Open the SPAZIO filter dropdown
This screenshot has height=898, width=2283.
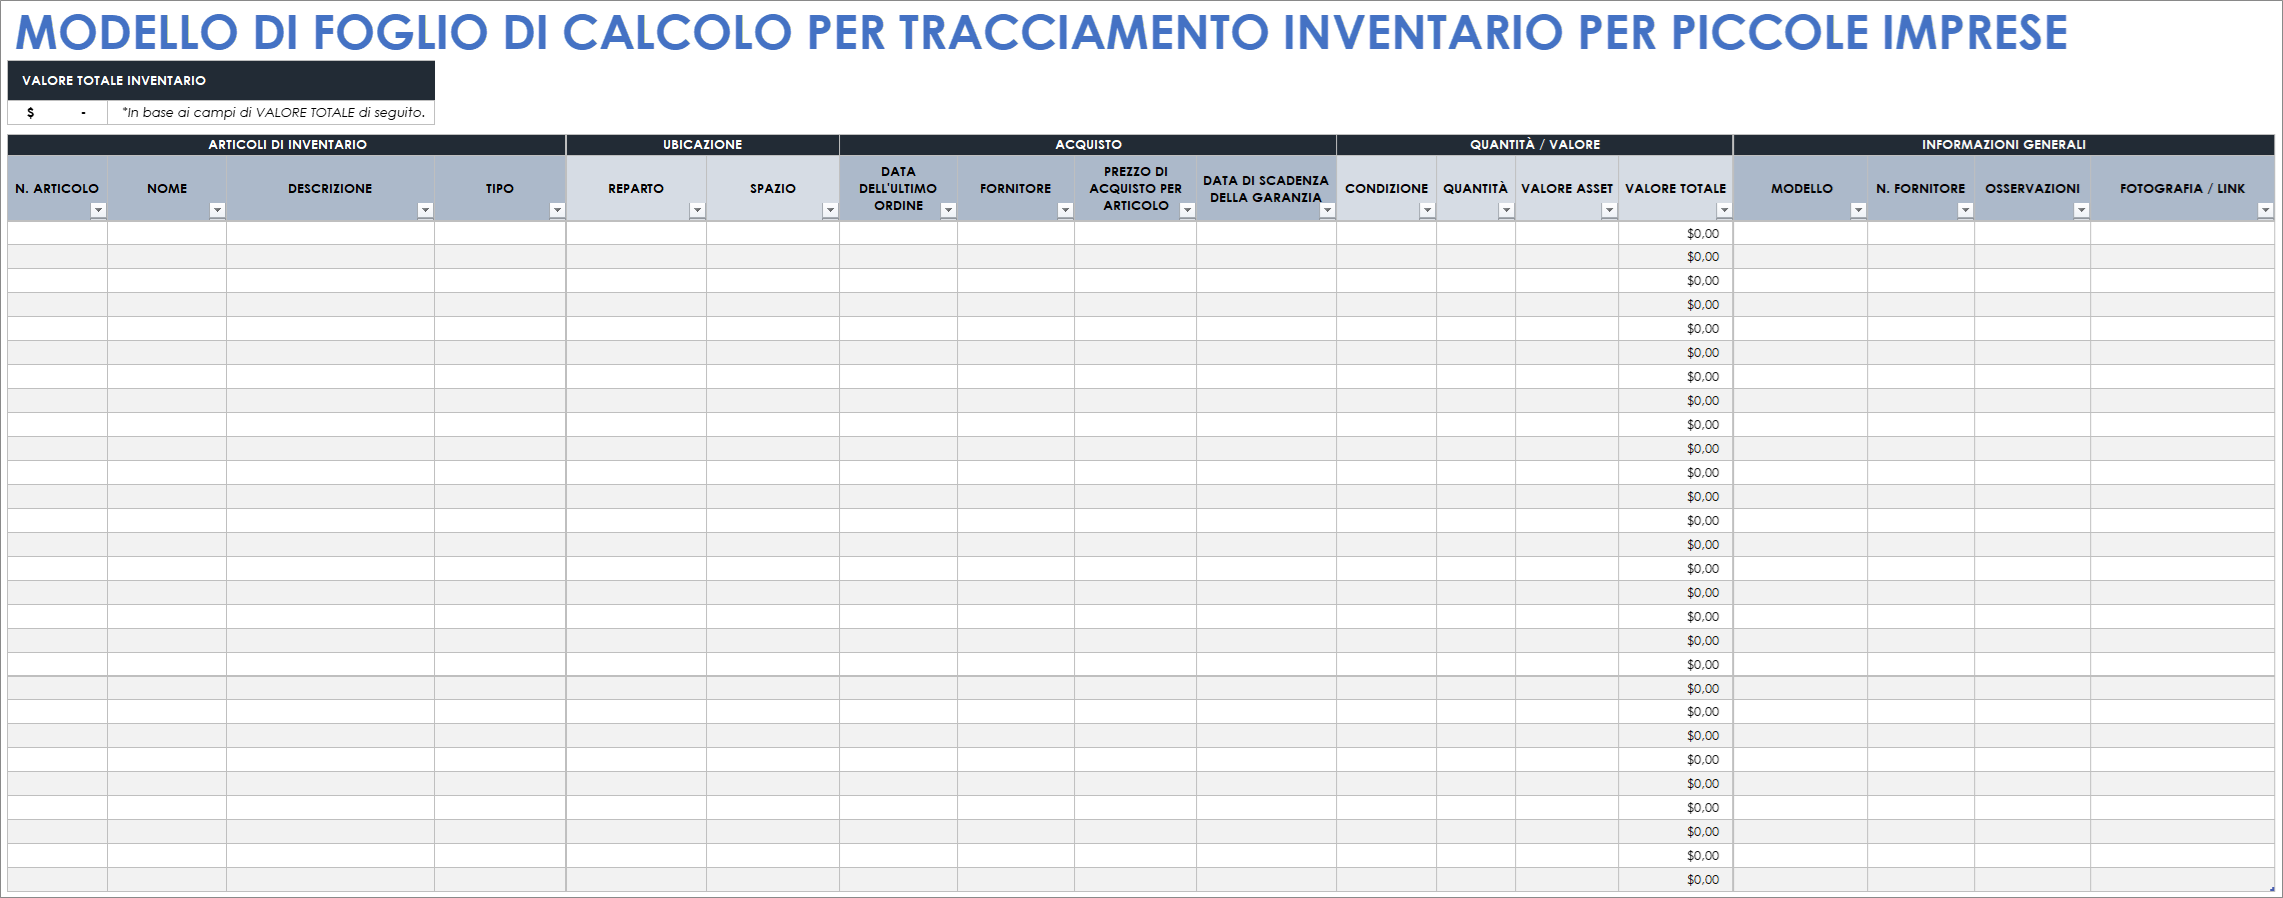[830, 210]
